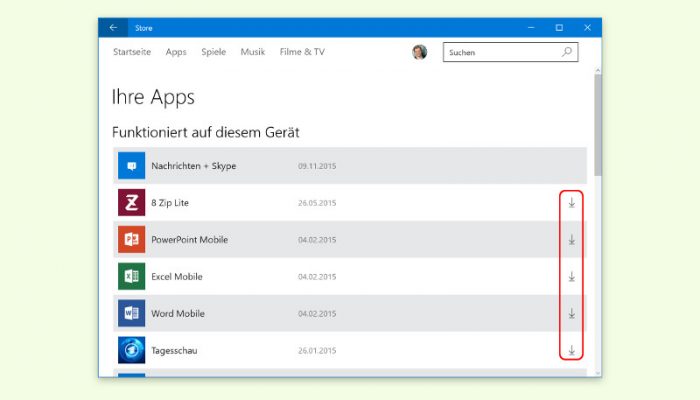
Task: Click the Excel Mobile app icon
Action: pyautogui.click(x=131, y=276)
